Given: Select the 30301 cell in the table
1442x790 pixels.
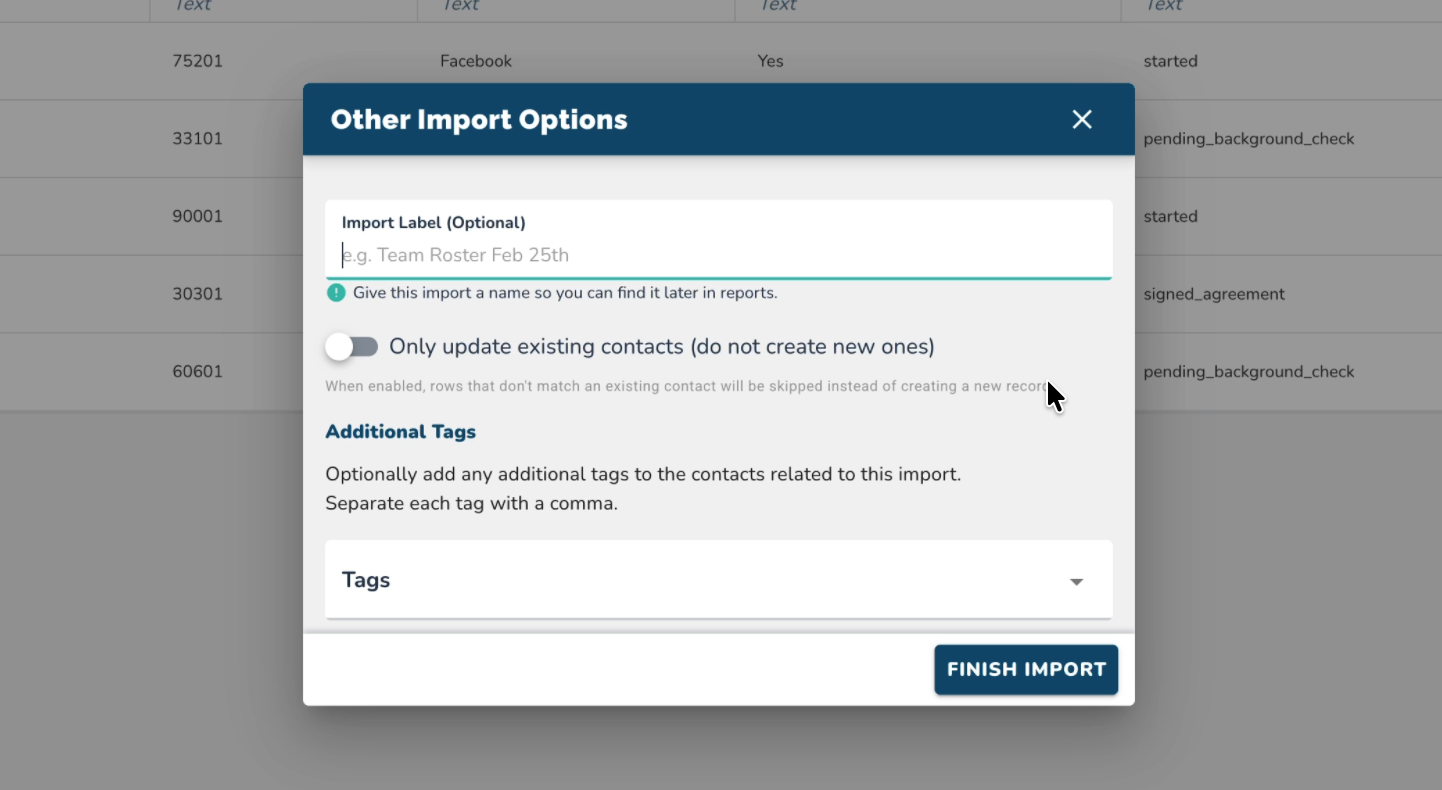Looking at the screenshot, I should [198, 294].
